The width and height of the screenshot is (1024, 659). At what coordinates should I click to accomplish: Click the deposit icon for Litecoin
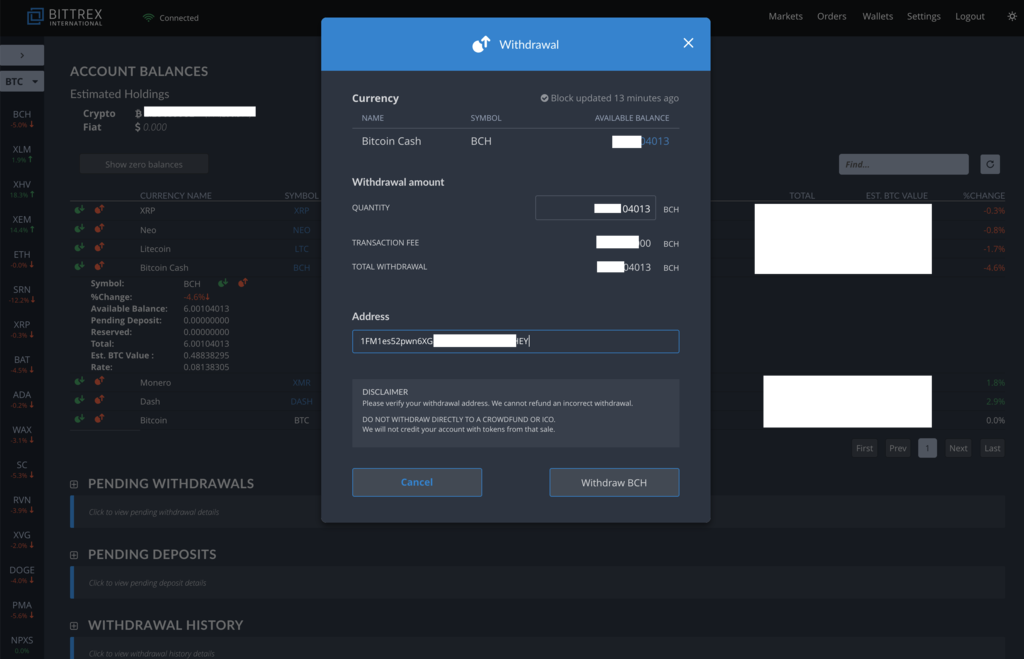tap(79, 248)
